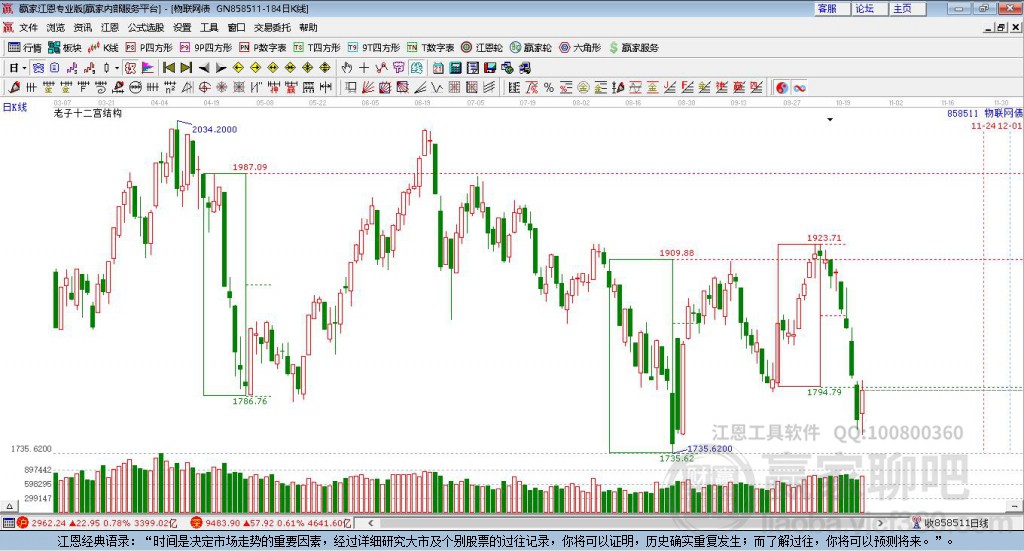Expand the candlestick style dropdown arrow
1024x551 pixels.
[117, 68]
